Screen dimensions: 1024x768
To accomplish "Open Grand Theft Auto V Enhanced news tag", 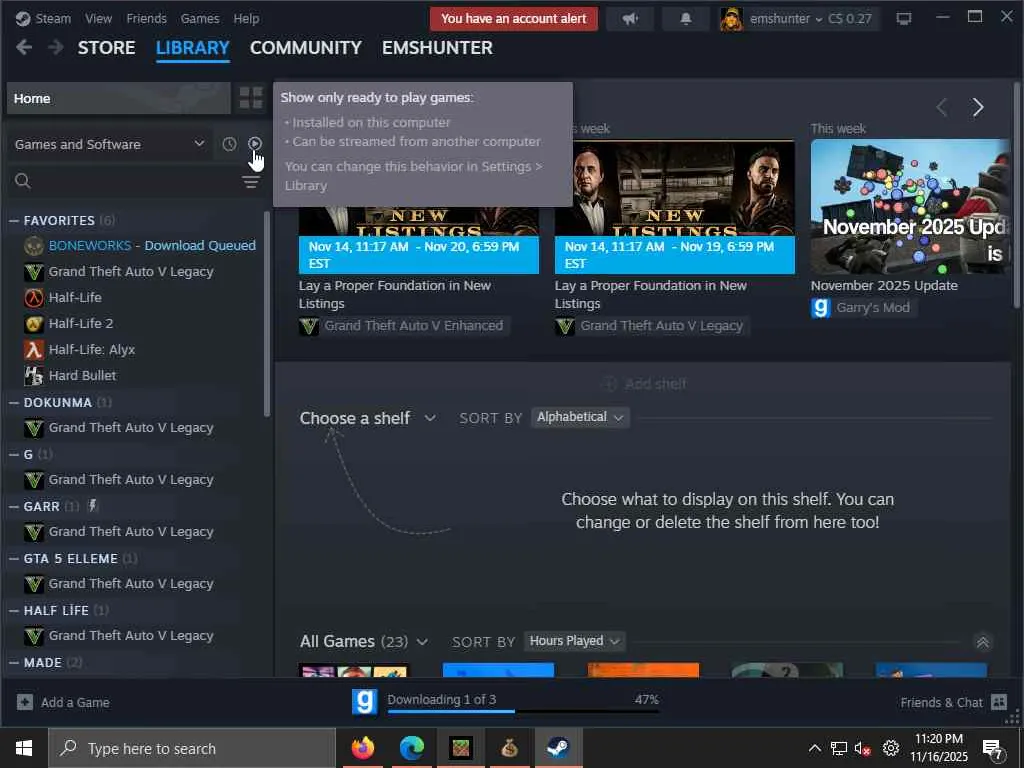I will [403, 326].
